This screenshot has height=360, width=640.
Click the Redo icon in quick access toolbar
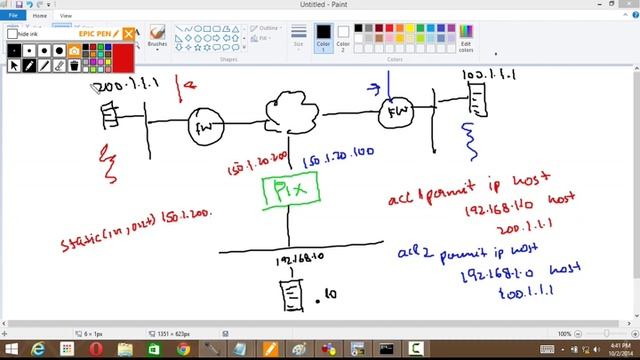pyautogui.click(x=40, y=4)
